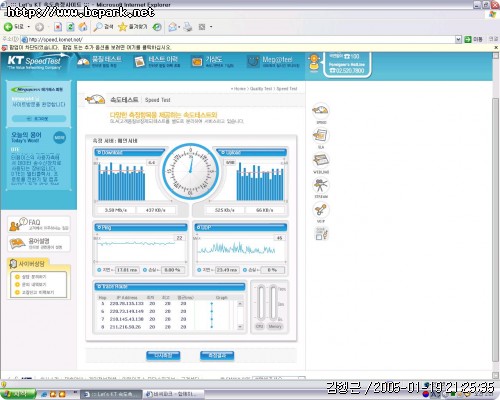
Task: Open the address bar dropdown arrow
Action: tap(458, 39)
